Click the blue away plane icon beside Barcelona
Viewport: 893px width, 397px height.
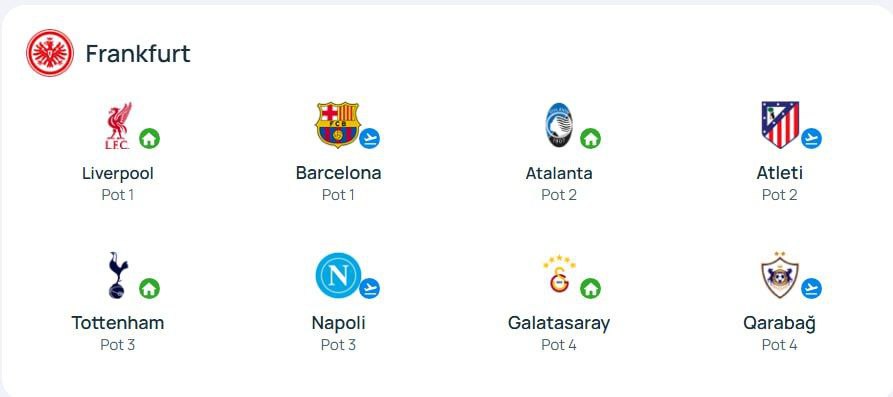coord(370,138)
